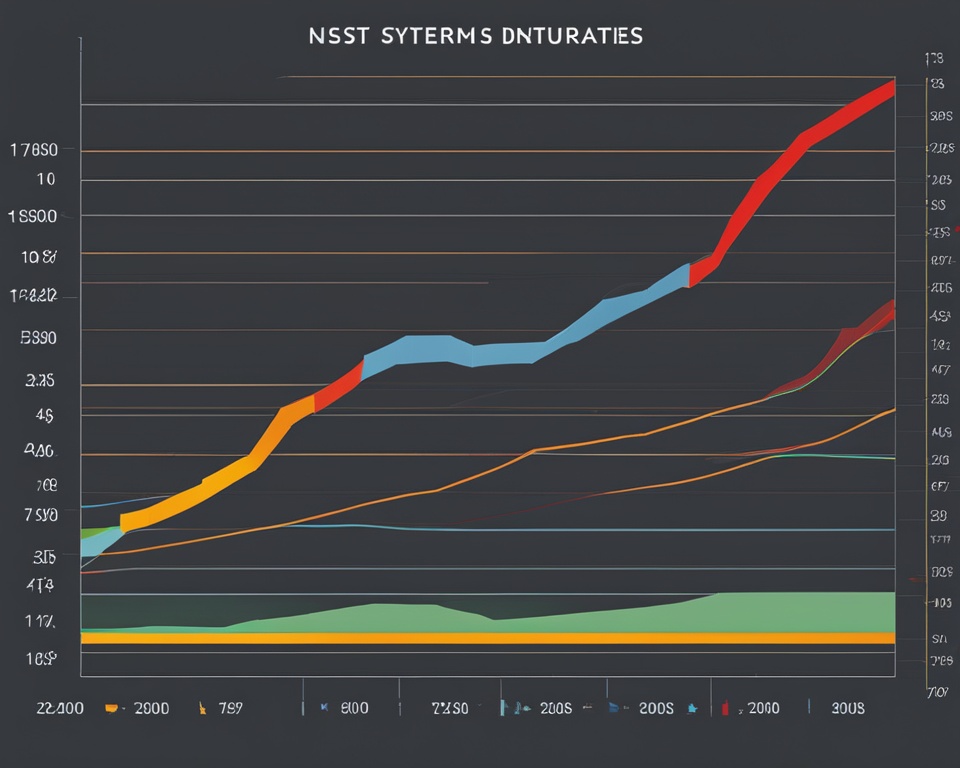Click the orange marker icon beside 797
960x768 pixels.
click(x=201, y=709)
